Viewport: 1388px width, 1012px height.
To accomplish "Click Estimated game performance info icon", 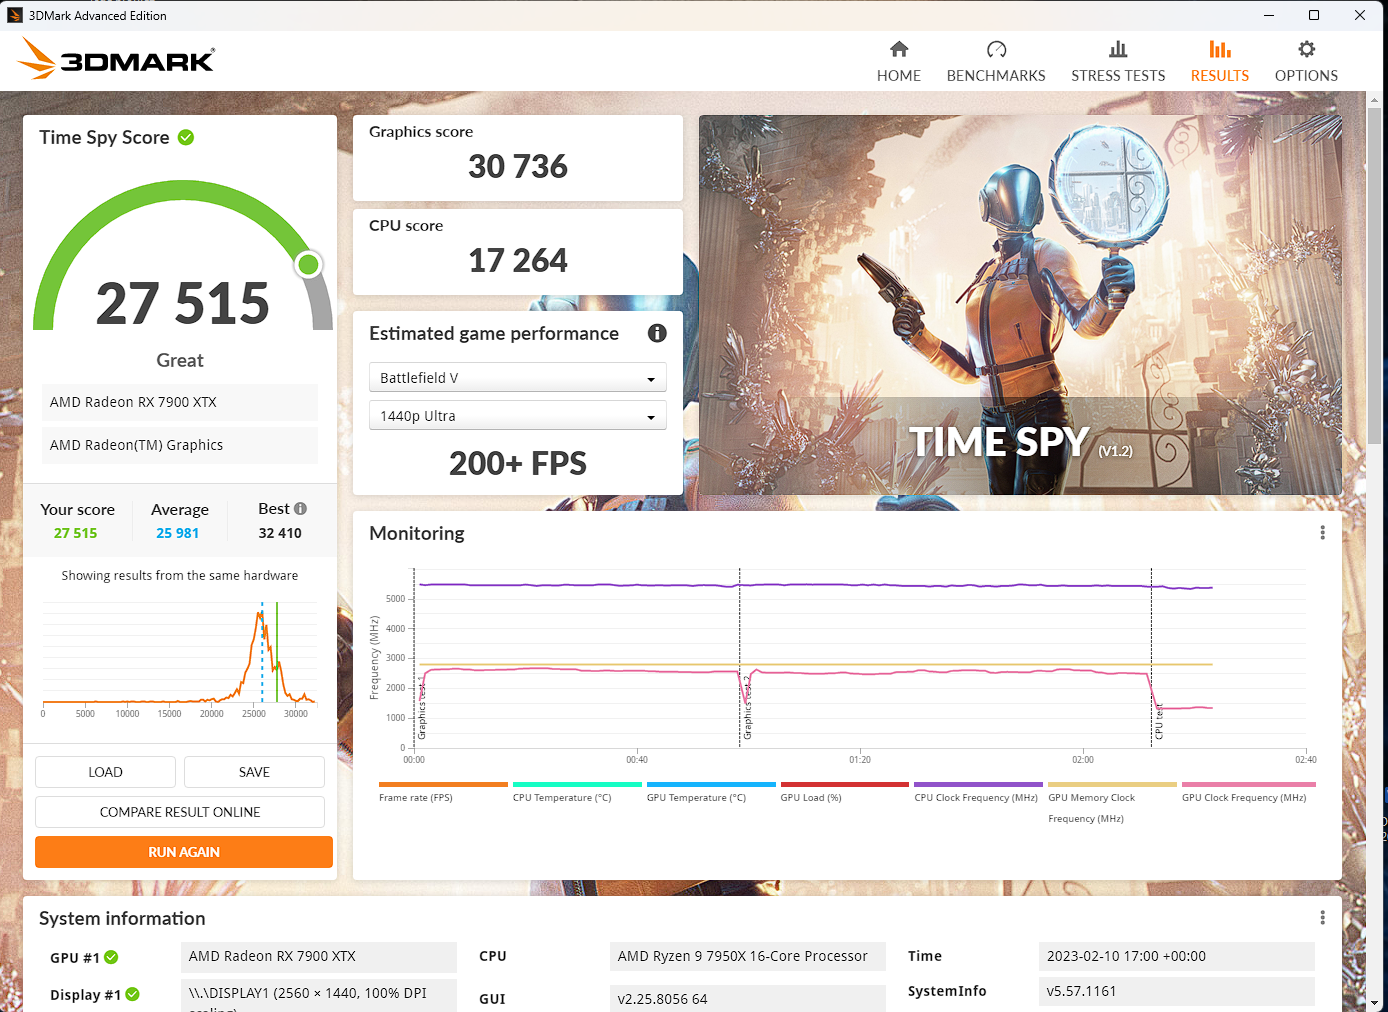I will point(657,334).
